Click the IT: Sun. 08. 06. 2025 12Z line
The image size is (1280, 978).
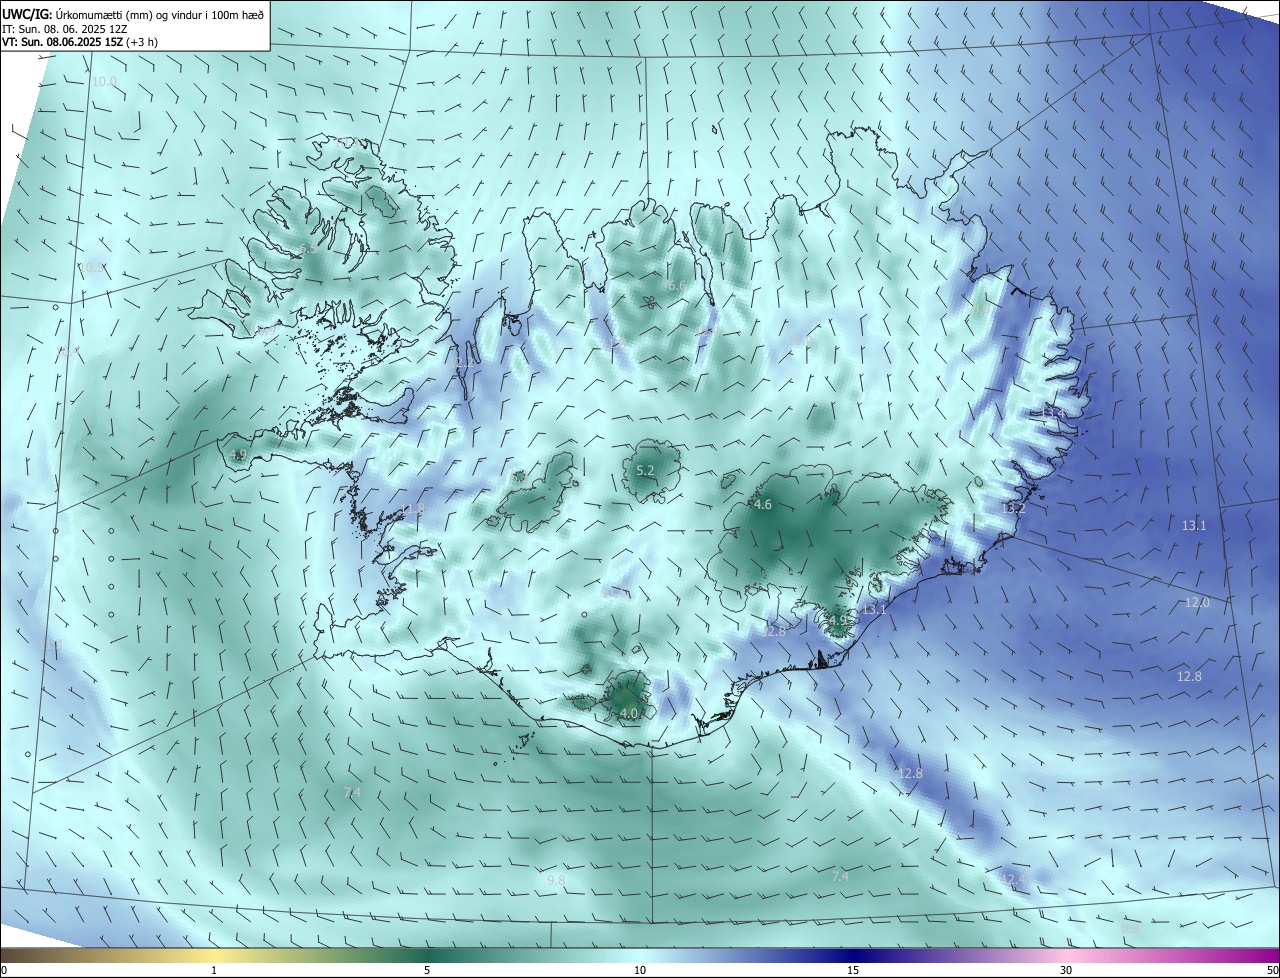pos(64,29)
